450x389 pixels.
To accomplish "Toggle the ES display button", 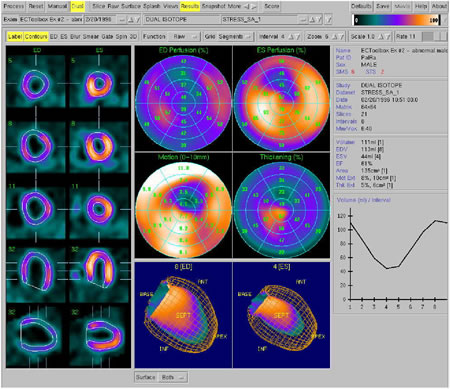I will point(64,37).
